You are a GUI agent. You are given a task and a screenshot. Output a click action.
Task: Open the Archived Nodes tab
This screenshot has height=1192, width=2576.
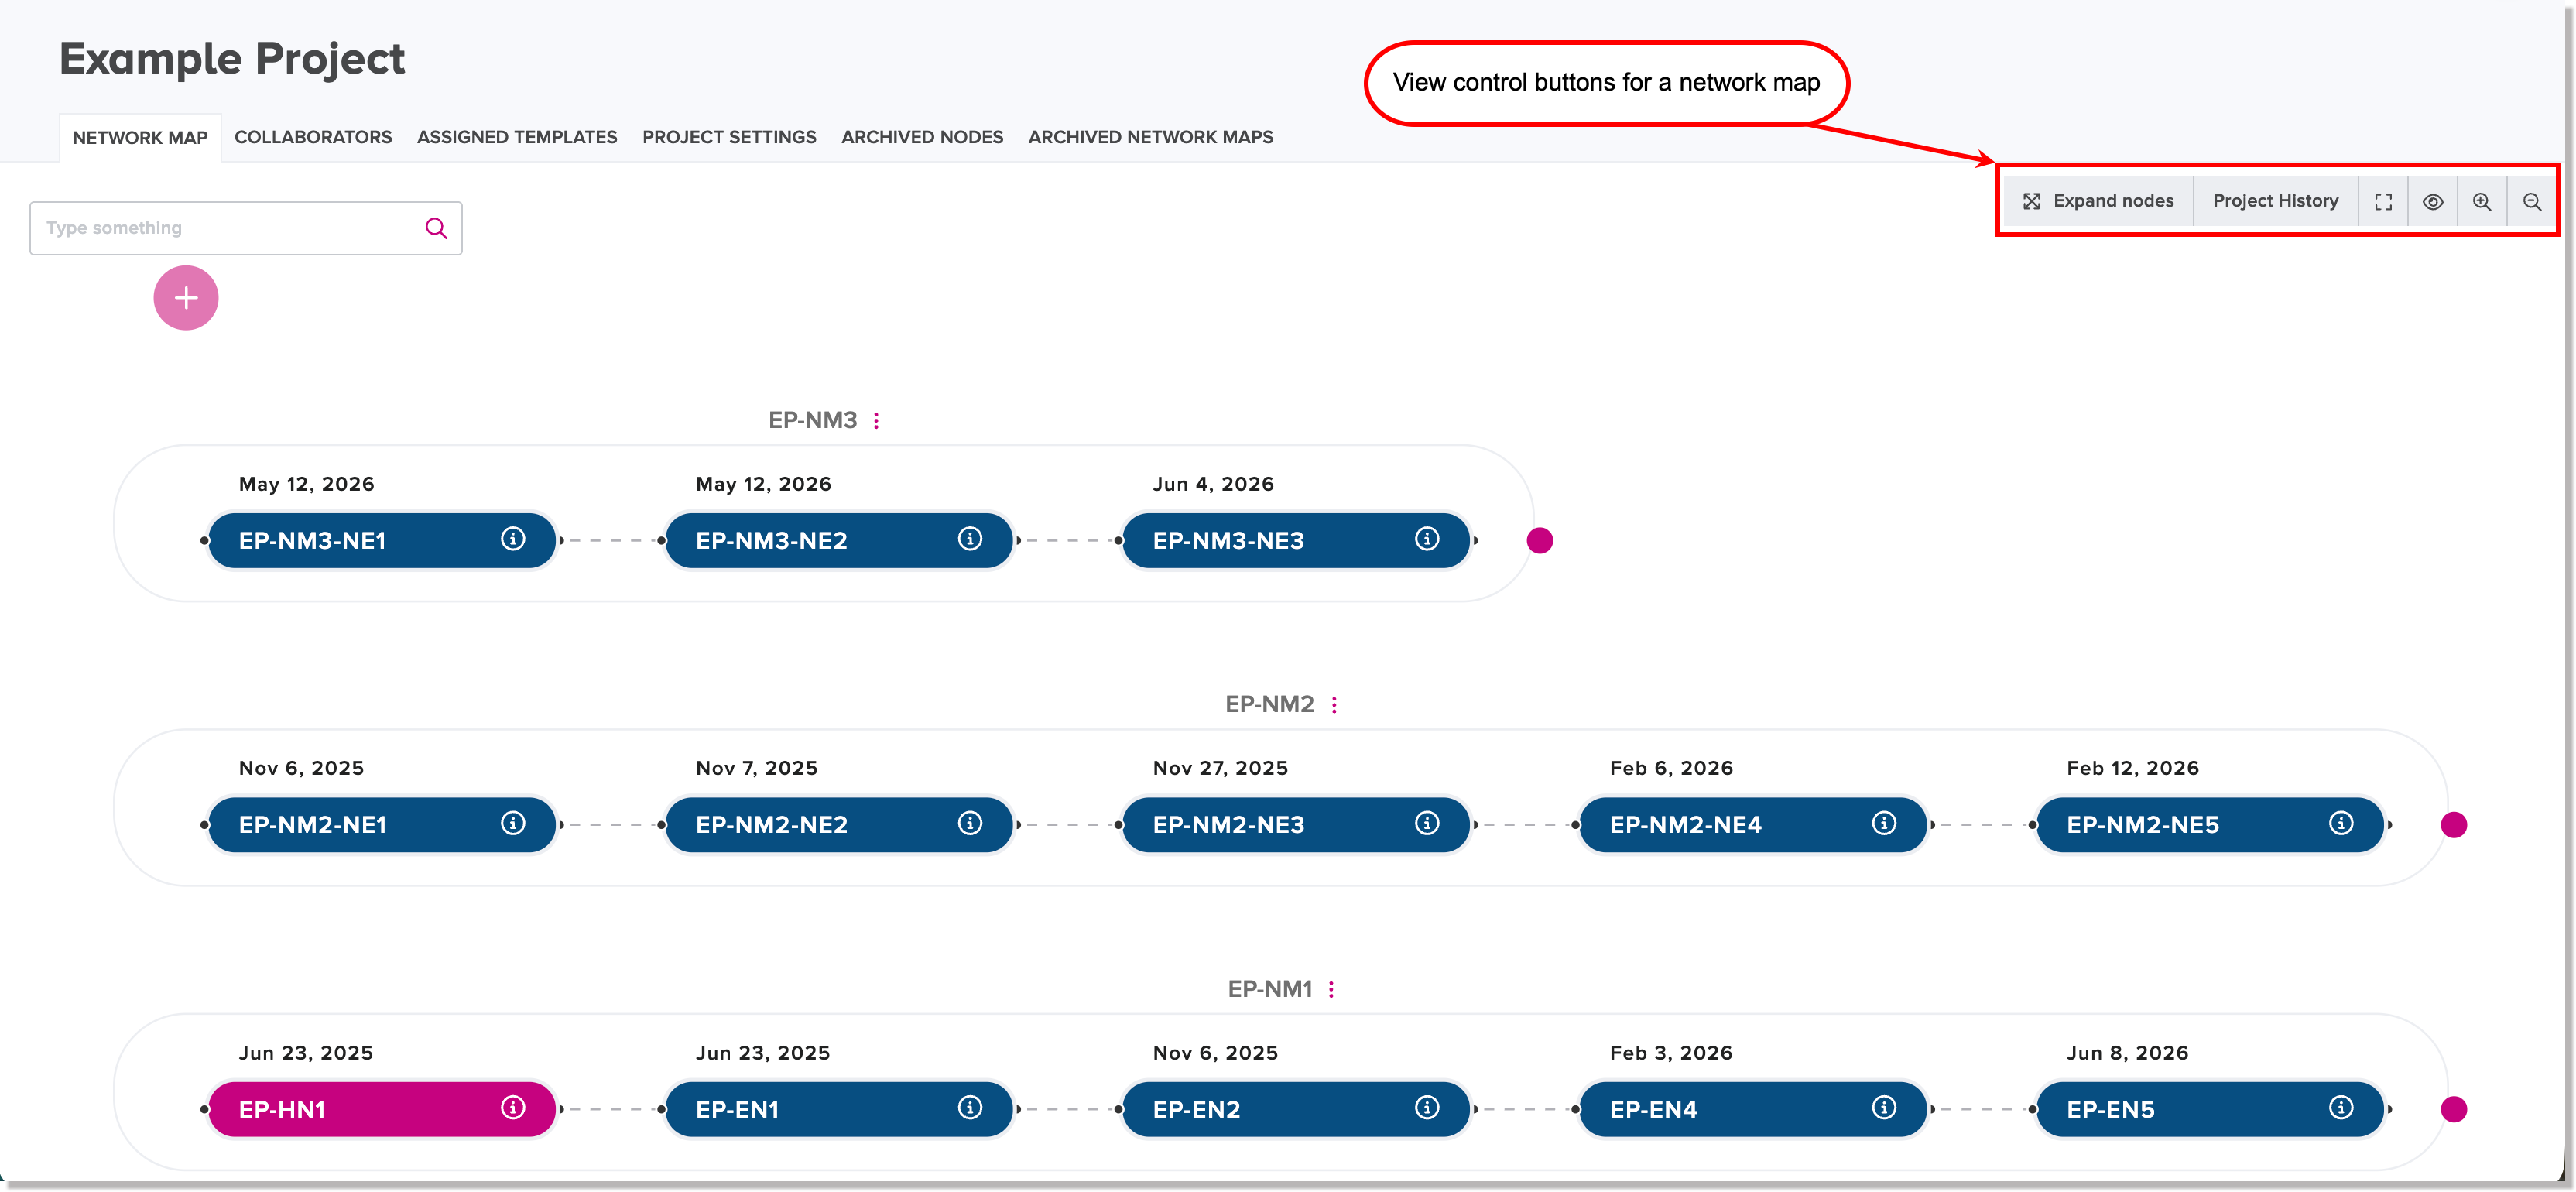[922, 137]
